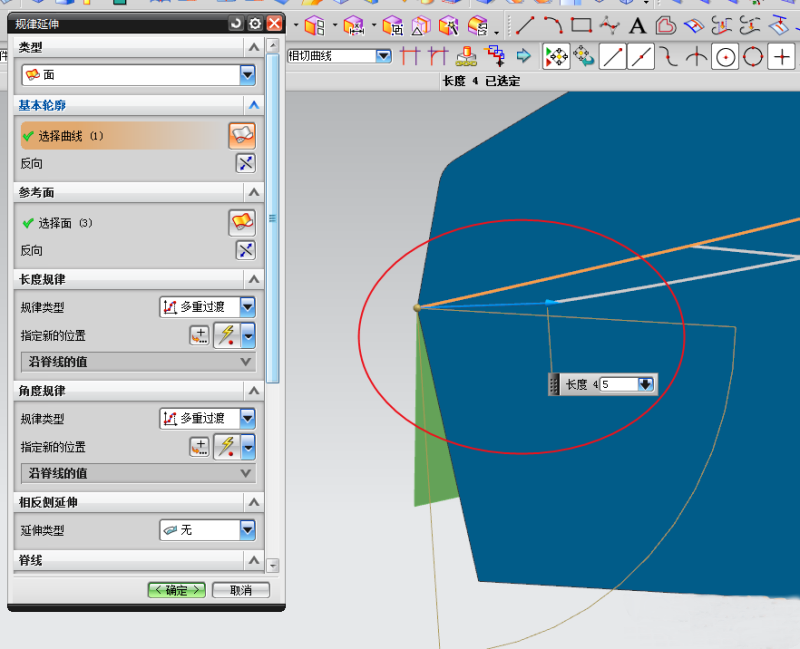The width and height of the screenshot is (800, 649).
Task: Select the Rectangle sketch tool
Action: (x=581, y=25)
